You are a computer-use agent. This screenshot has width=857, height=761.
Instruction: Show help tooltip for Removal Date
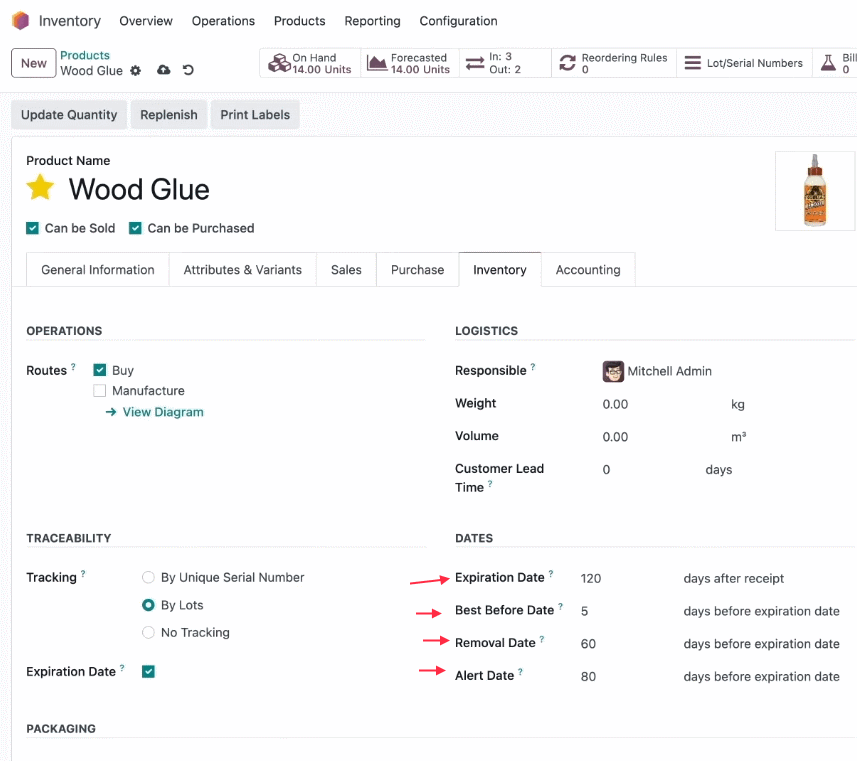(x=542, y=639)
